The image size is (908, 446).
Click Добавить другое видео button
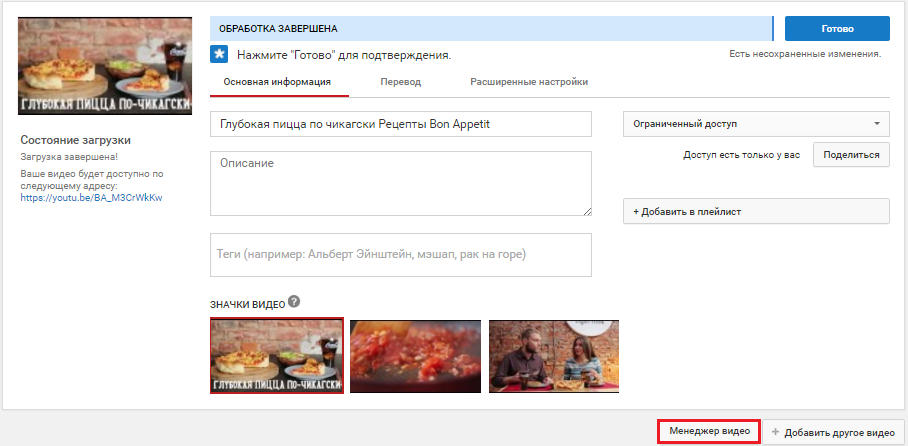[832, 432]
